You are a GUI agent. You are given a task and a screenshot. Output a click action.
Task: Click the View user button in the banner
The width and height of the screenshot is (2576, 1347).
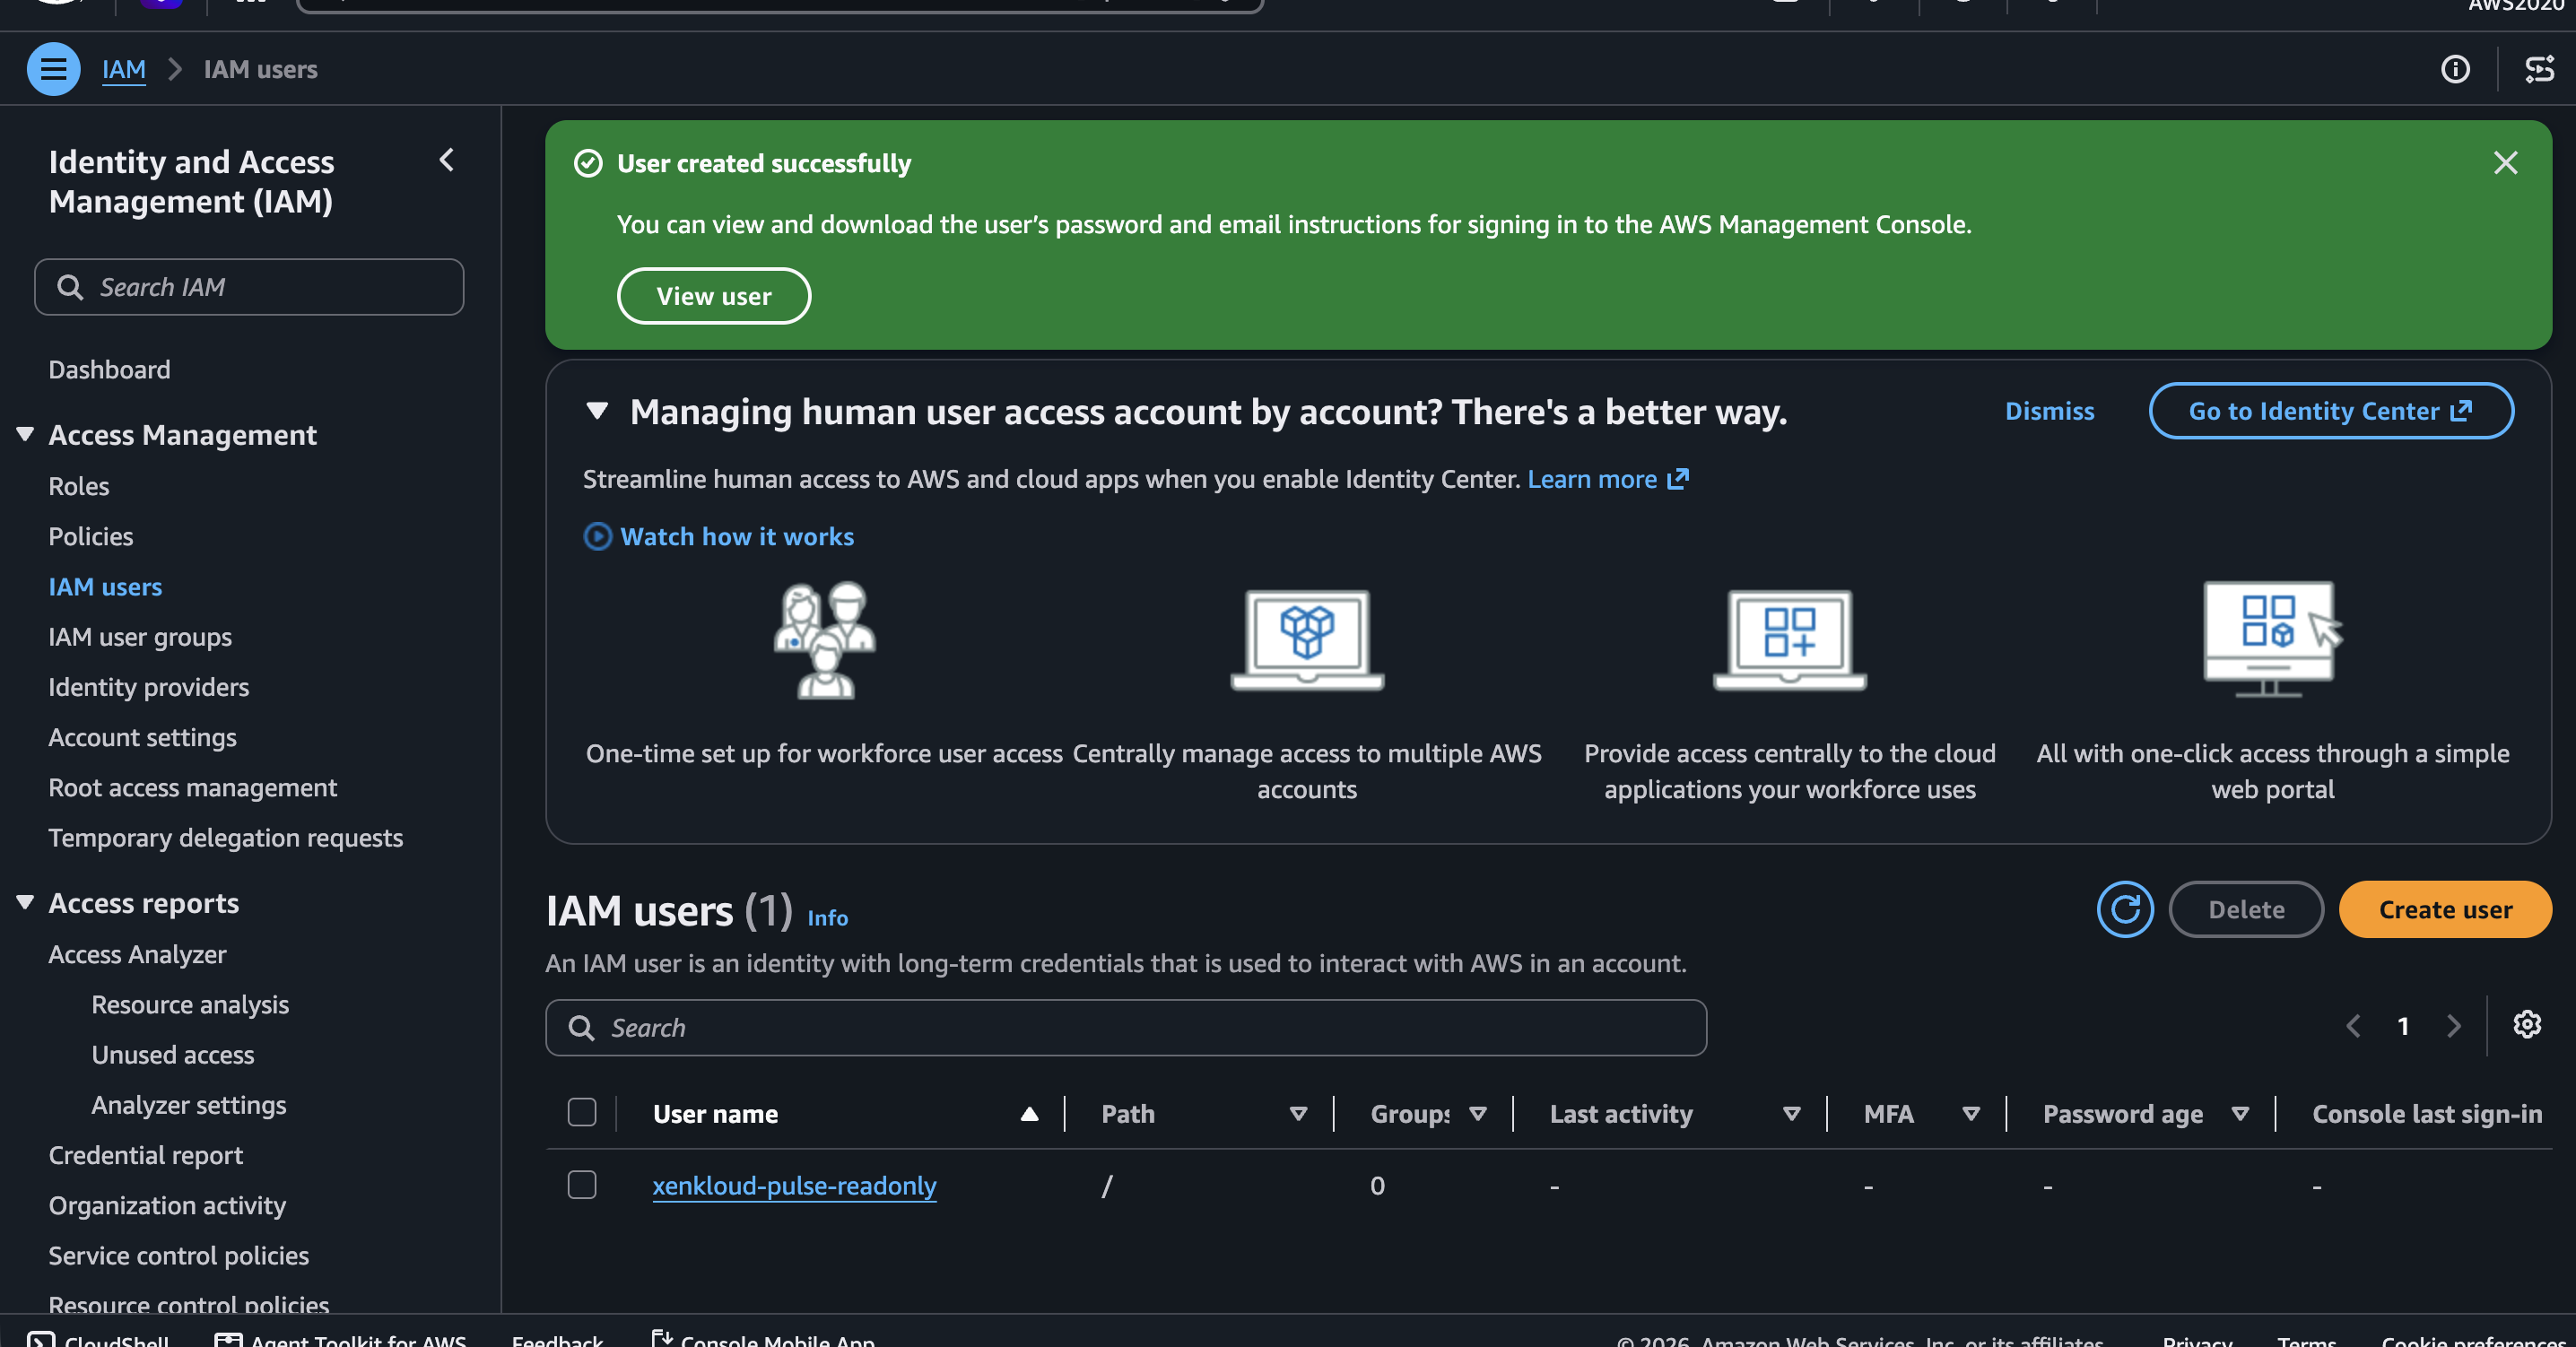(714, 296)
